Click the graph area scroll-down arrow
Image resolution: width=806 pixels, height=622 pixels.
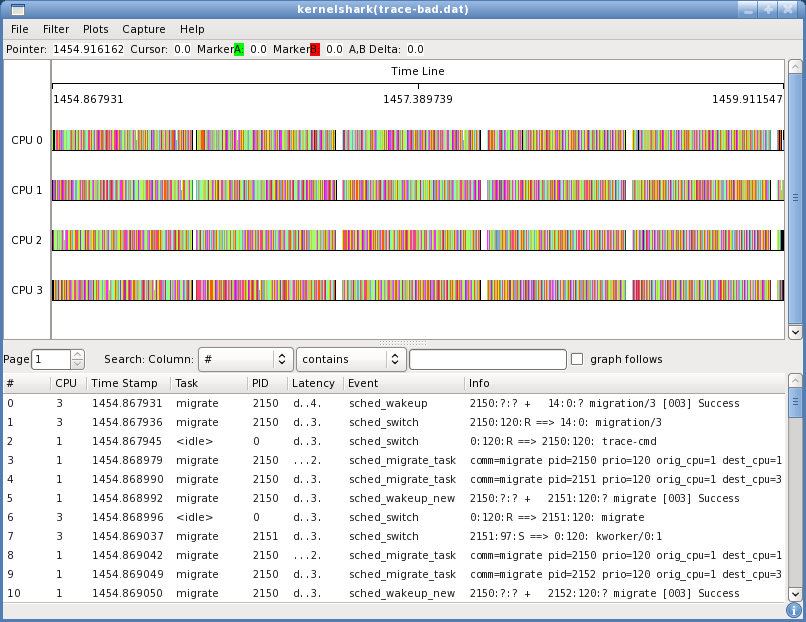tap(795, 332)
